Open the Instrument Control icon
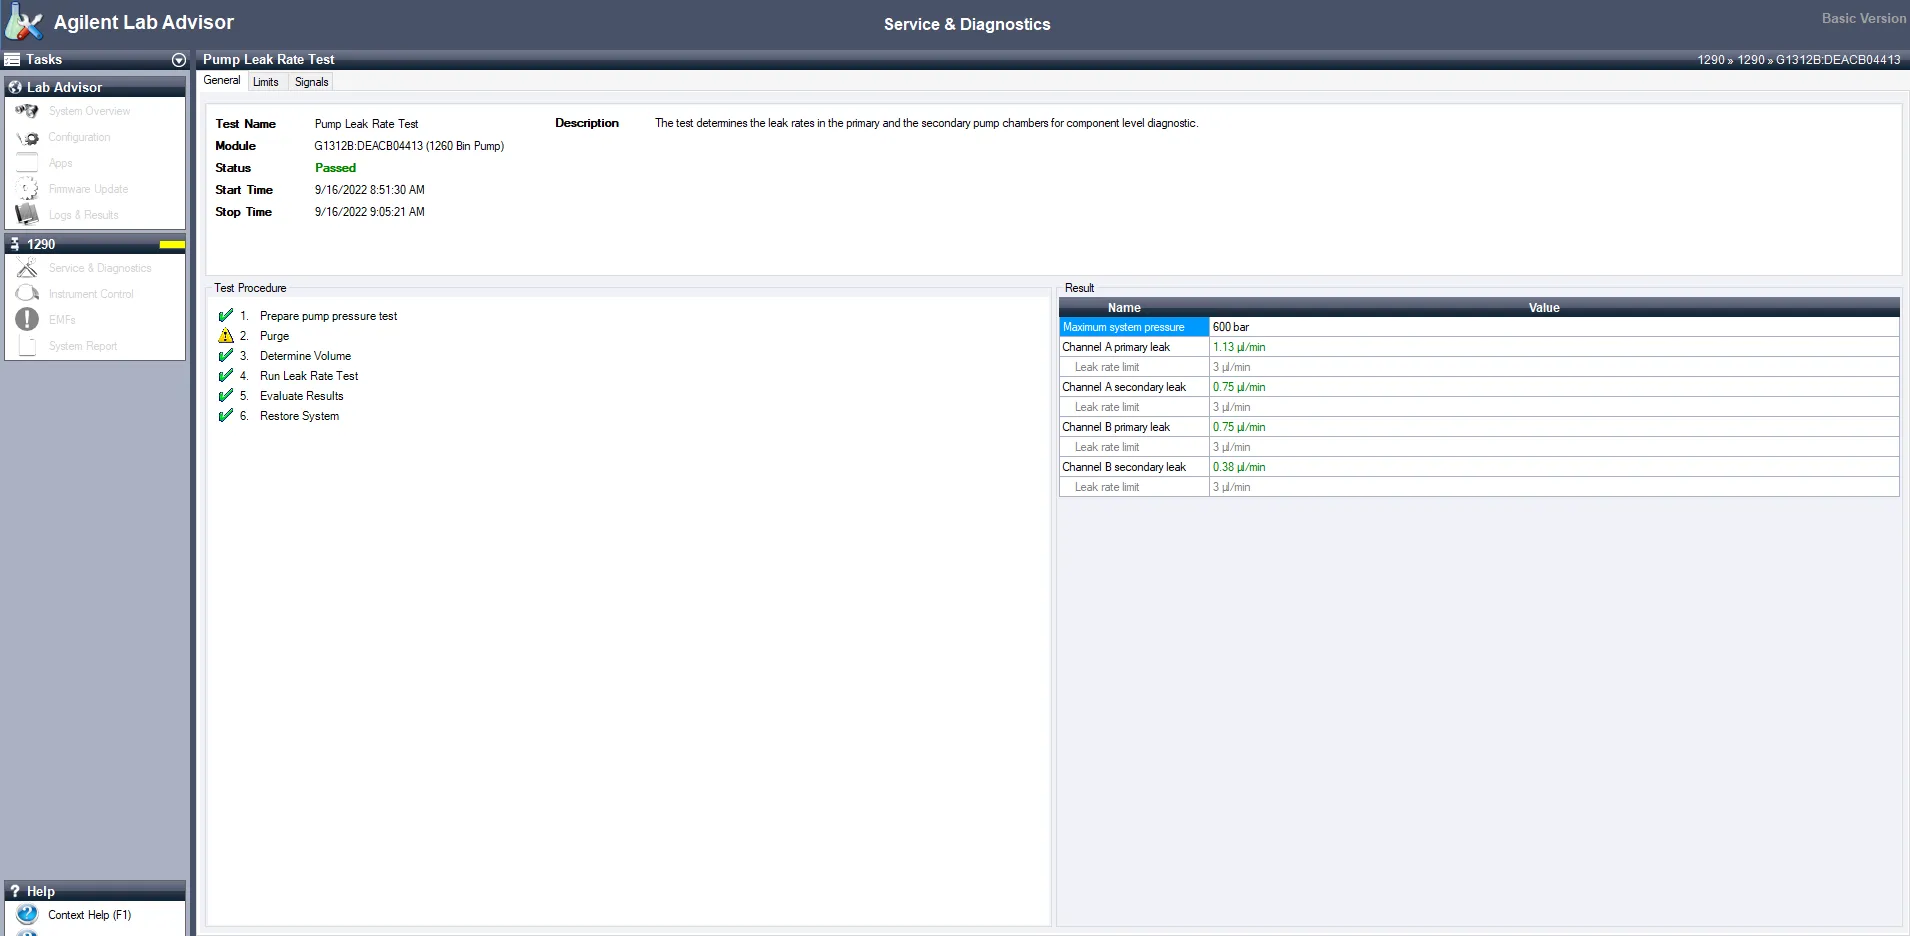The width and height of the screenshot is (1910, 936). tap(27, 294)
